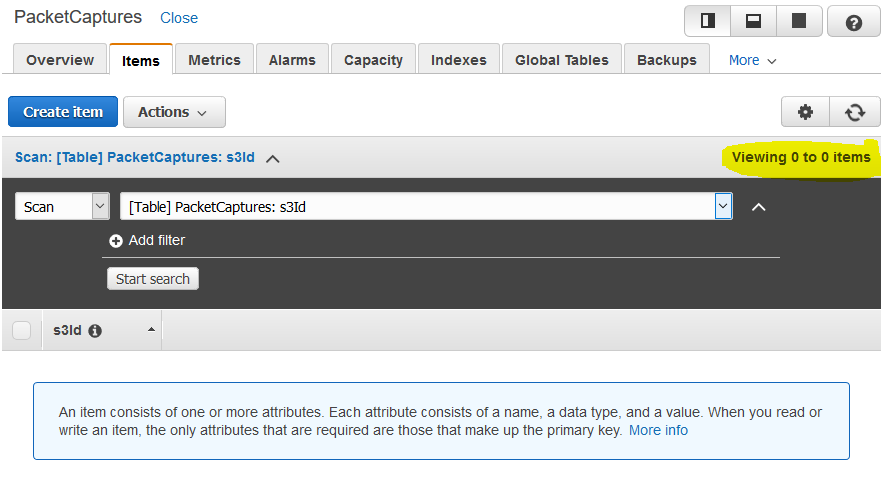Click the Start search button

click(x=153, y=279)
